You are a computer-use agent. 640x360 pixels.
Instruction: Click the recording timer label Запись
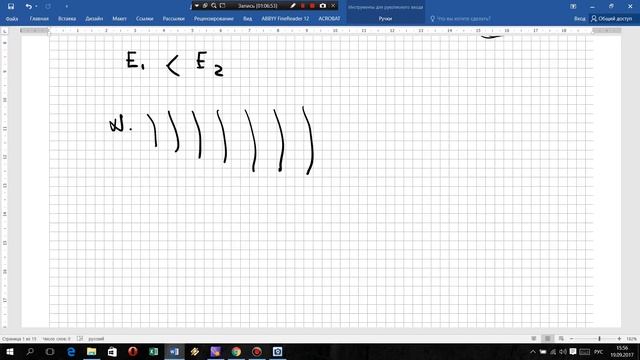point(258,6)
